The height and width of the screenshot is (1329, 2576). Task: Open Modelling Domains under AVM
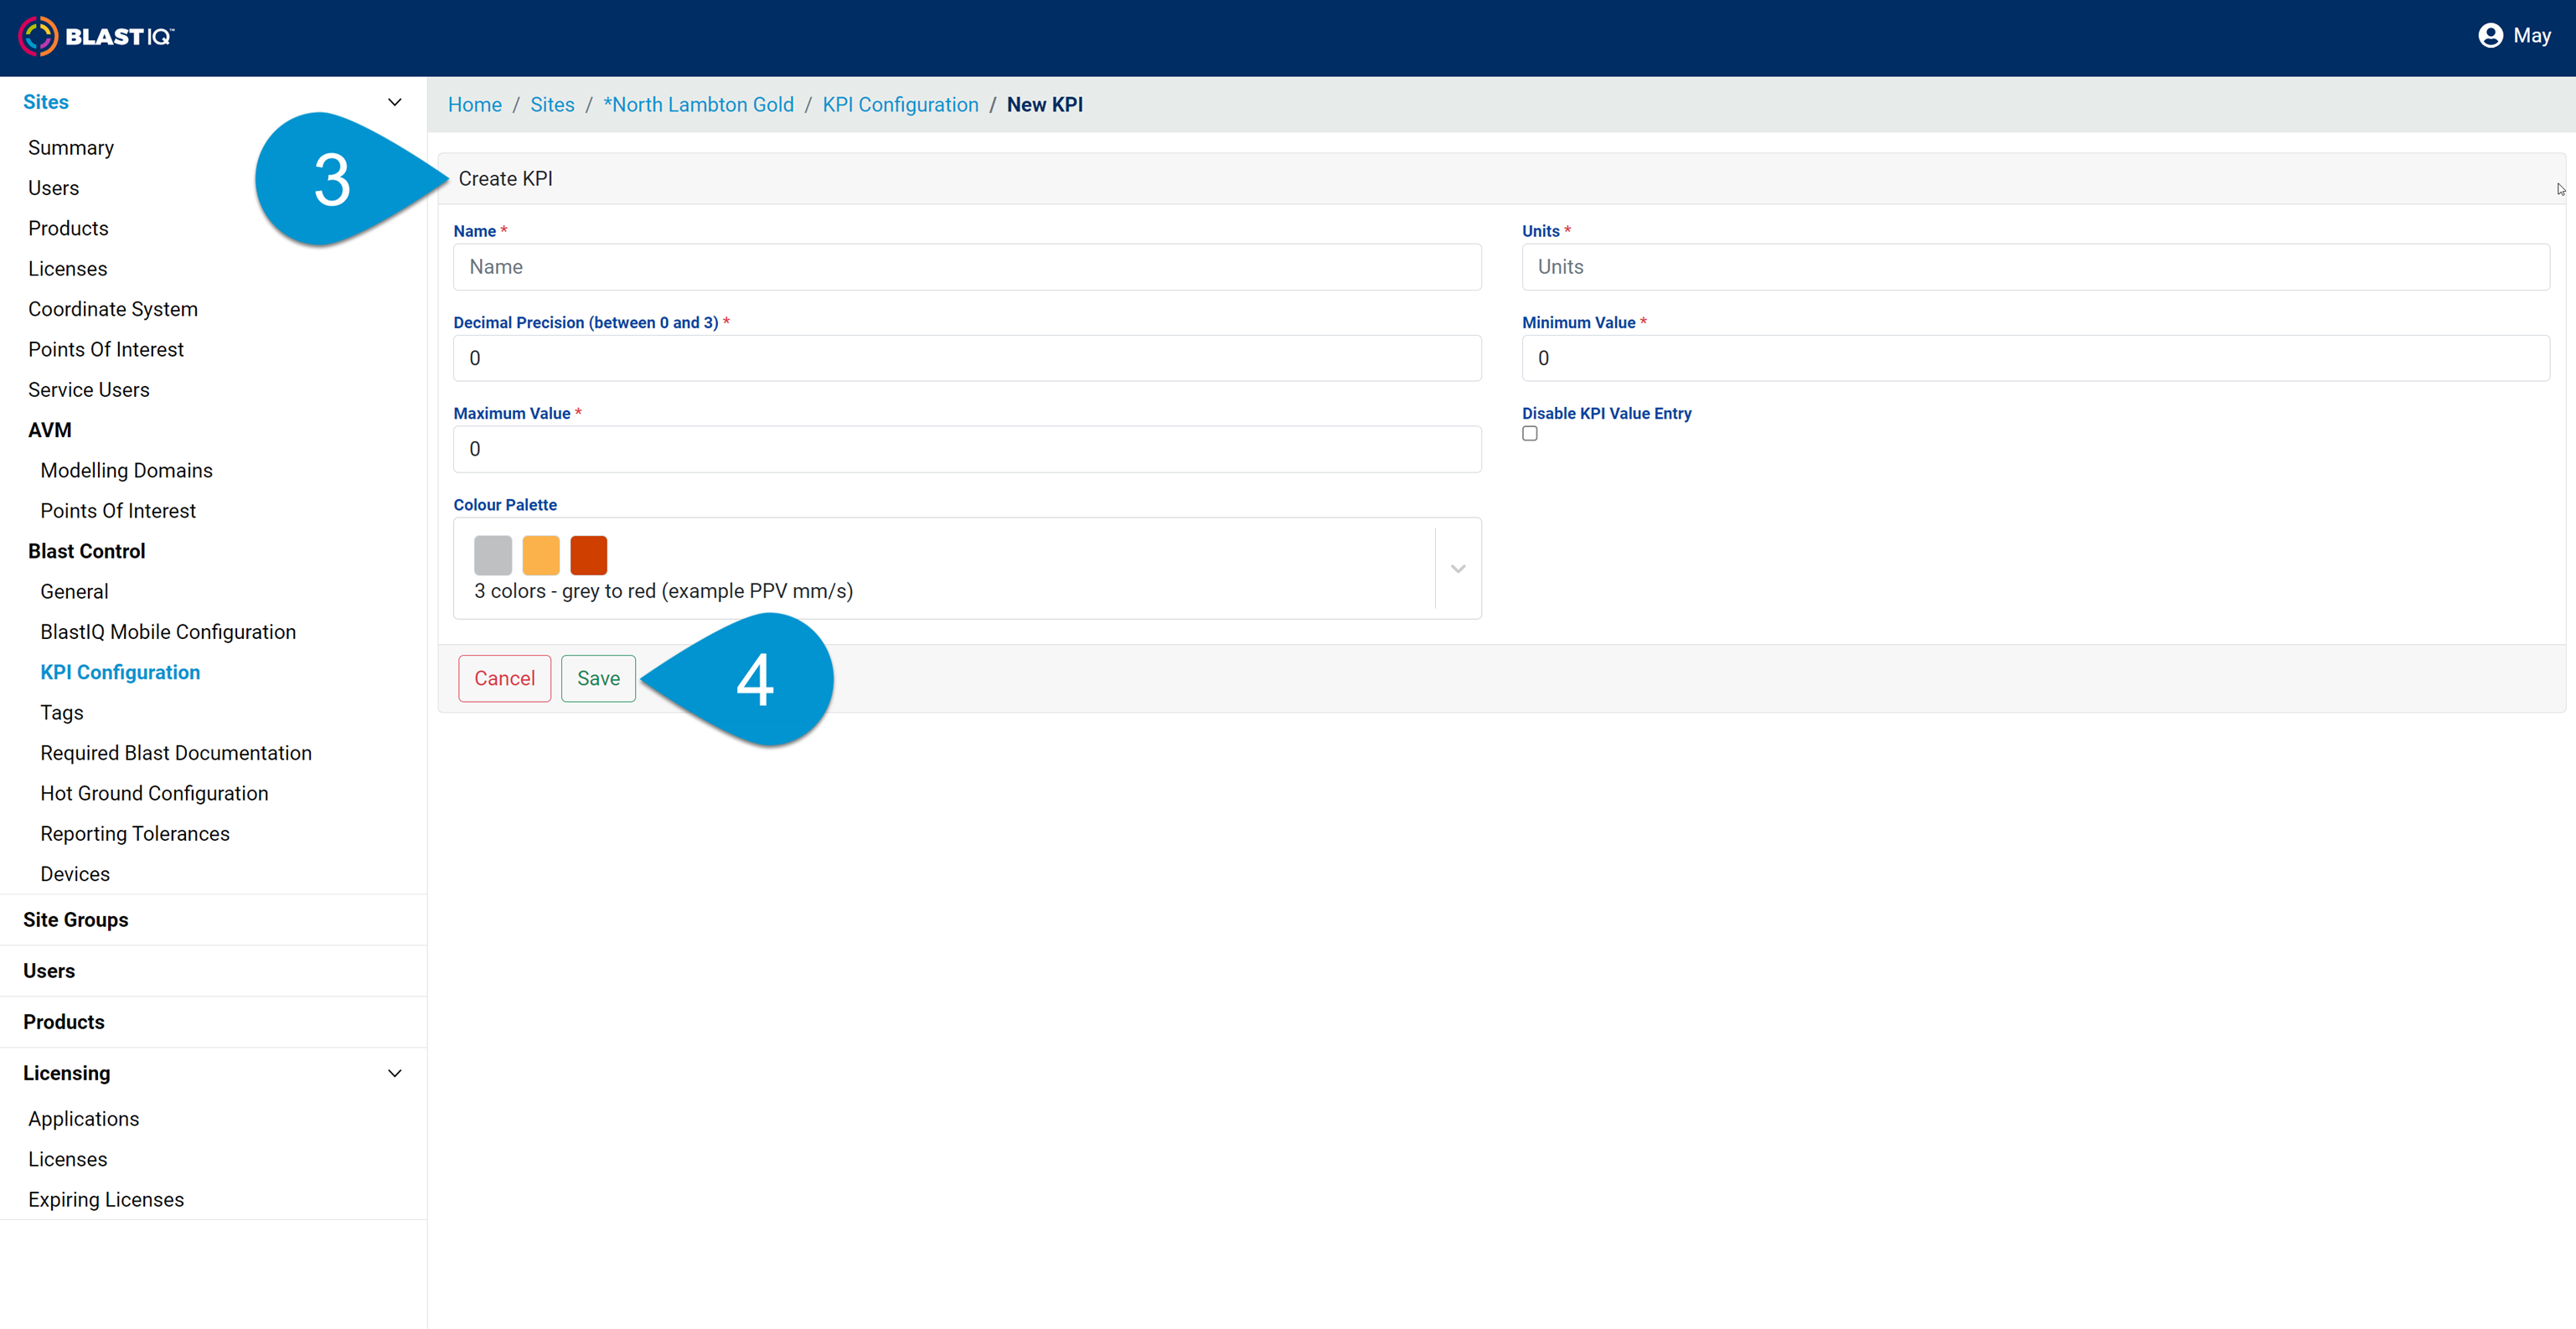click(x=126, y=471)
